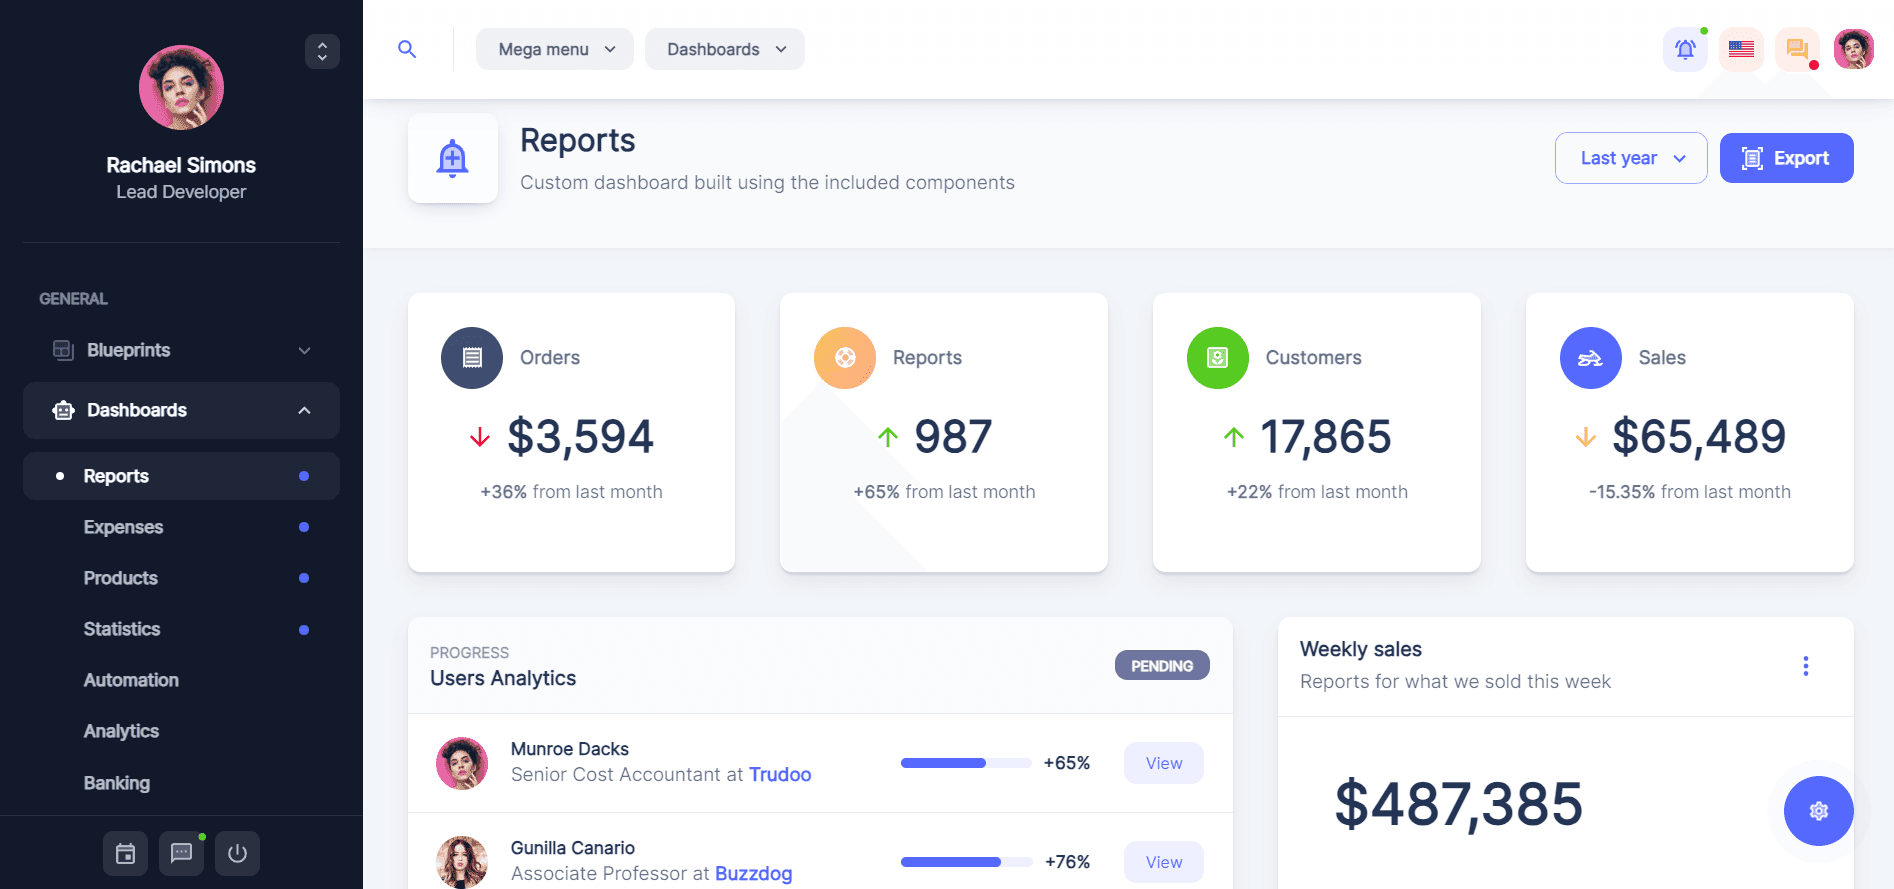
Task: Select Expenses in the sidebar menu
Action: pyautogui.click(x=123, y=527)
